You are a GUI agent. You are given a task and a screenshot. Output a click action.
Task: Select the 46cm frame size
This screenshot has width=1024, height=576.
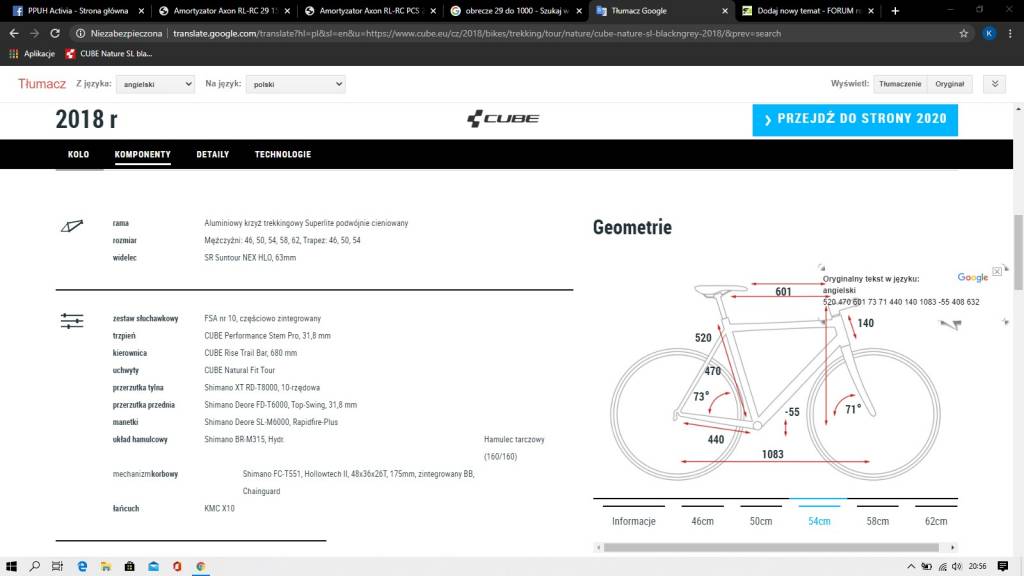point(702,520)
